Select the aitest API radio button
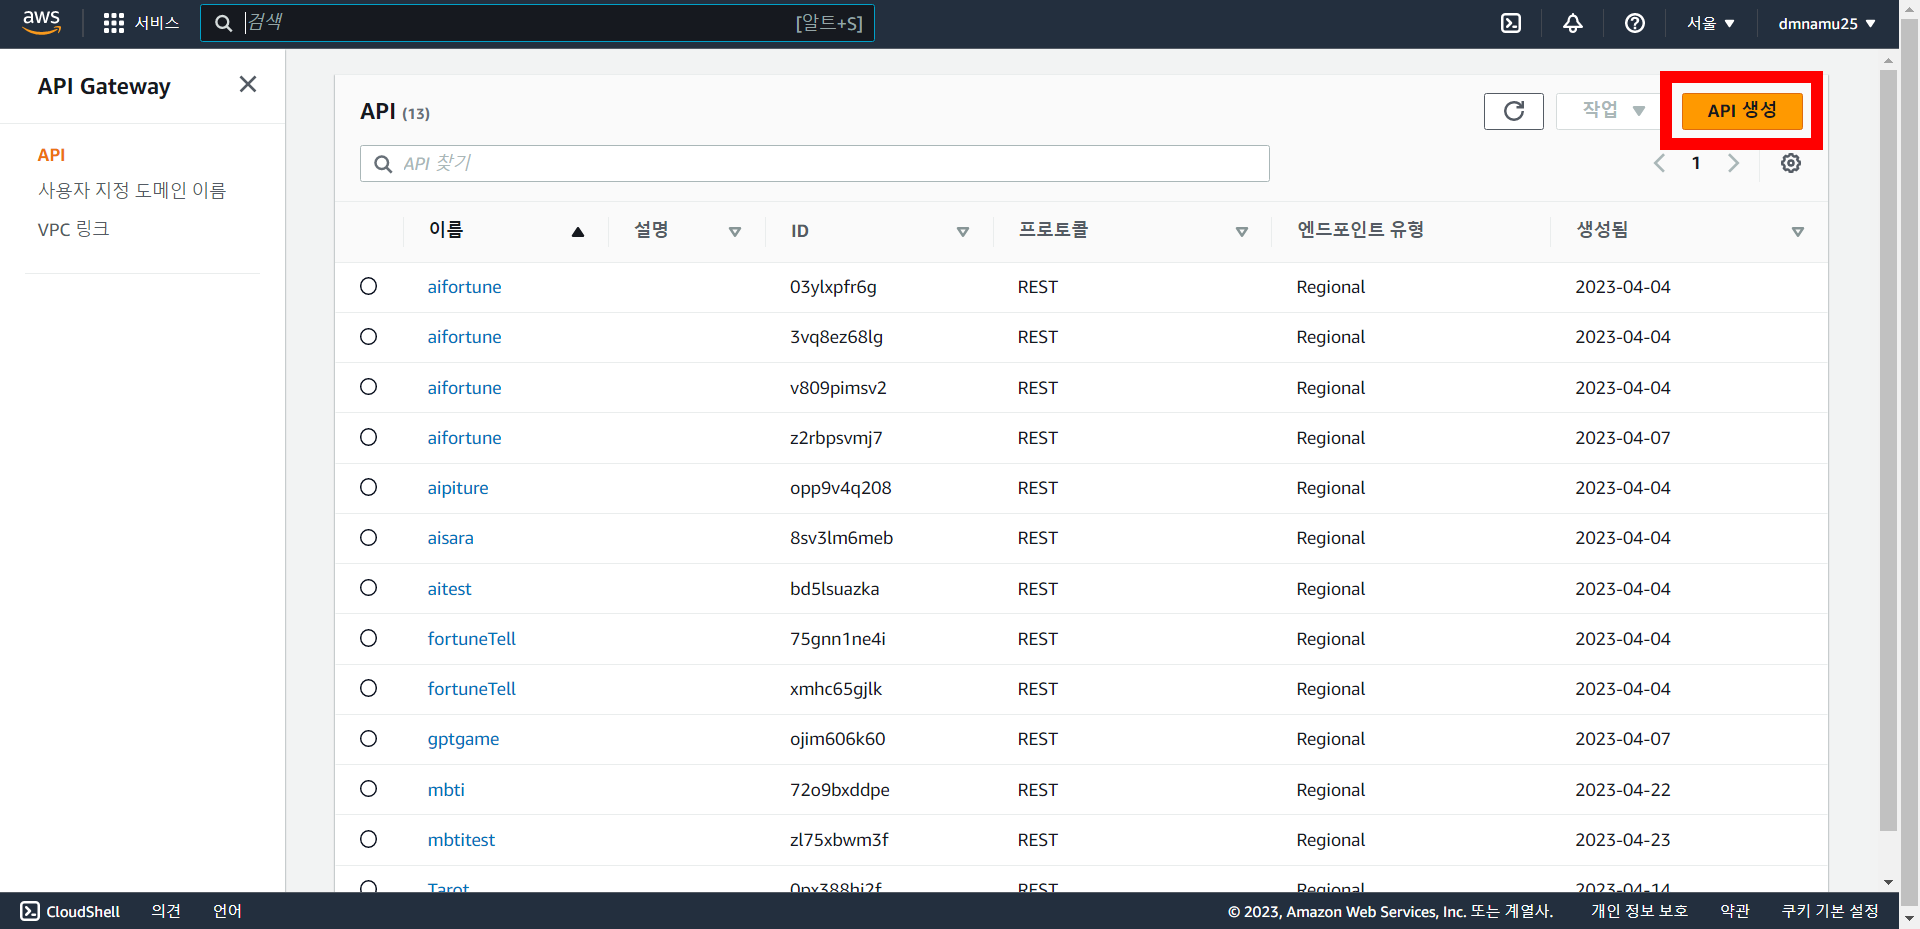Screen dimensions: 1920x929 (x=369, y=588)
